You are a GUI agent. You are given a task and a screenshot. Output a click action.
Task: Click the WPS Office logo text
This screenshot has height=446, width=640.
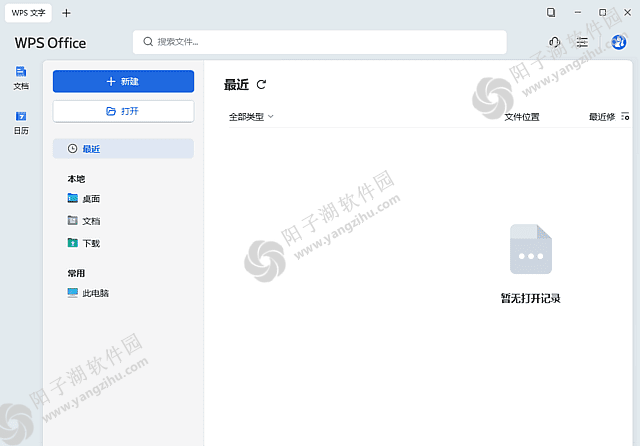pyautogui.click(x=50, y=43)
